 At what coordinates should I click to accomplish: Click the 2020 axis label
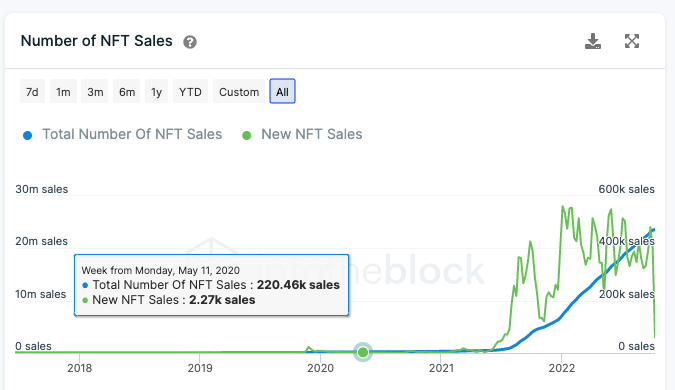(x=321, y=368)
